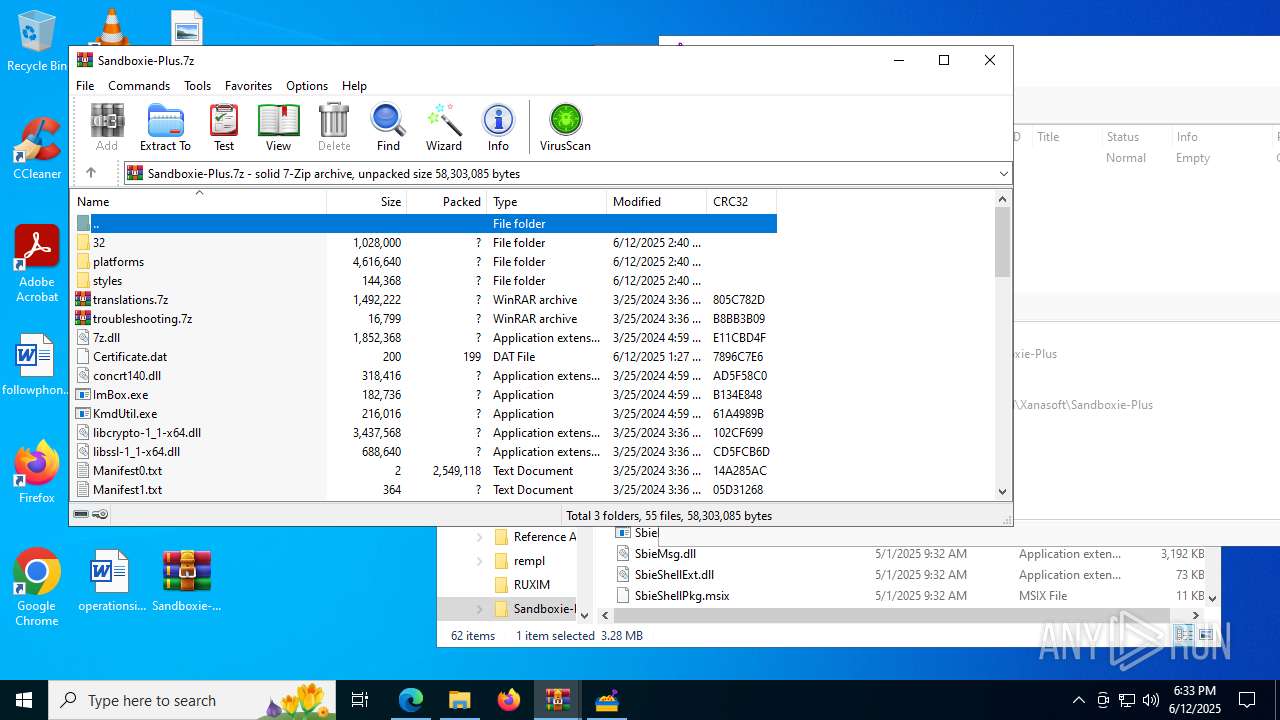Select SbieShellExt.dll in Explorer window
The height and width of the screenshot is (720, 1280).
coord(910,575)
